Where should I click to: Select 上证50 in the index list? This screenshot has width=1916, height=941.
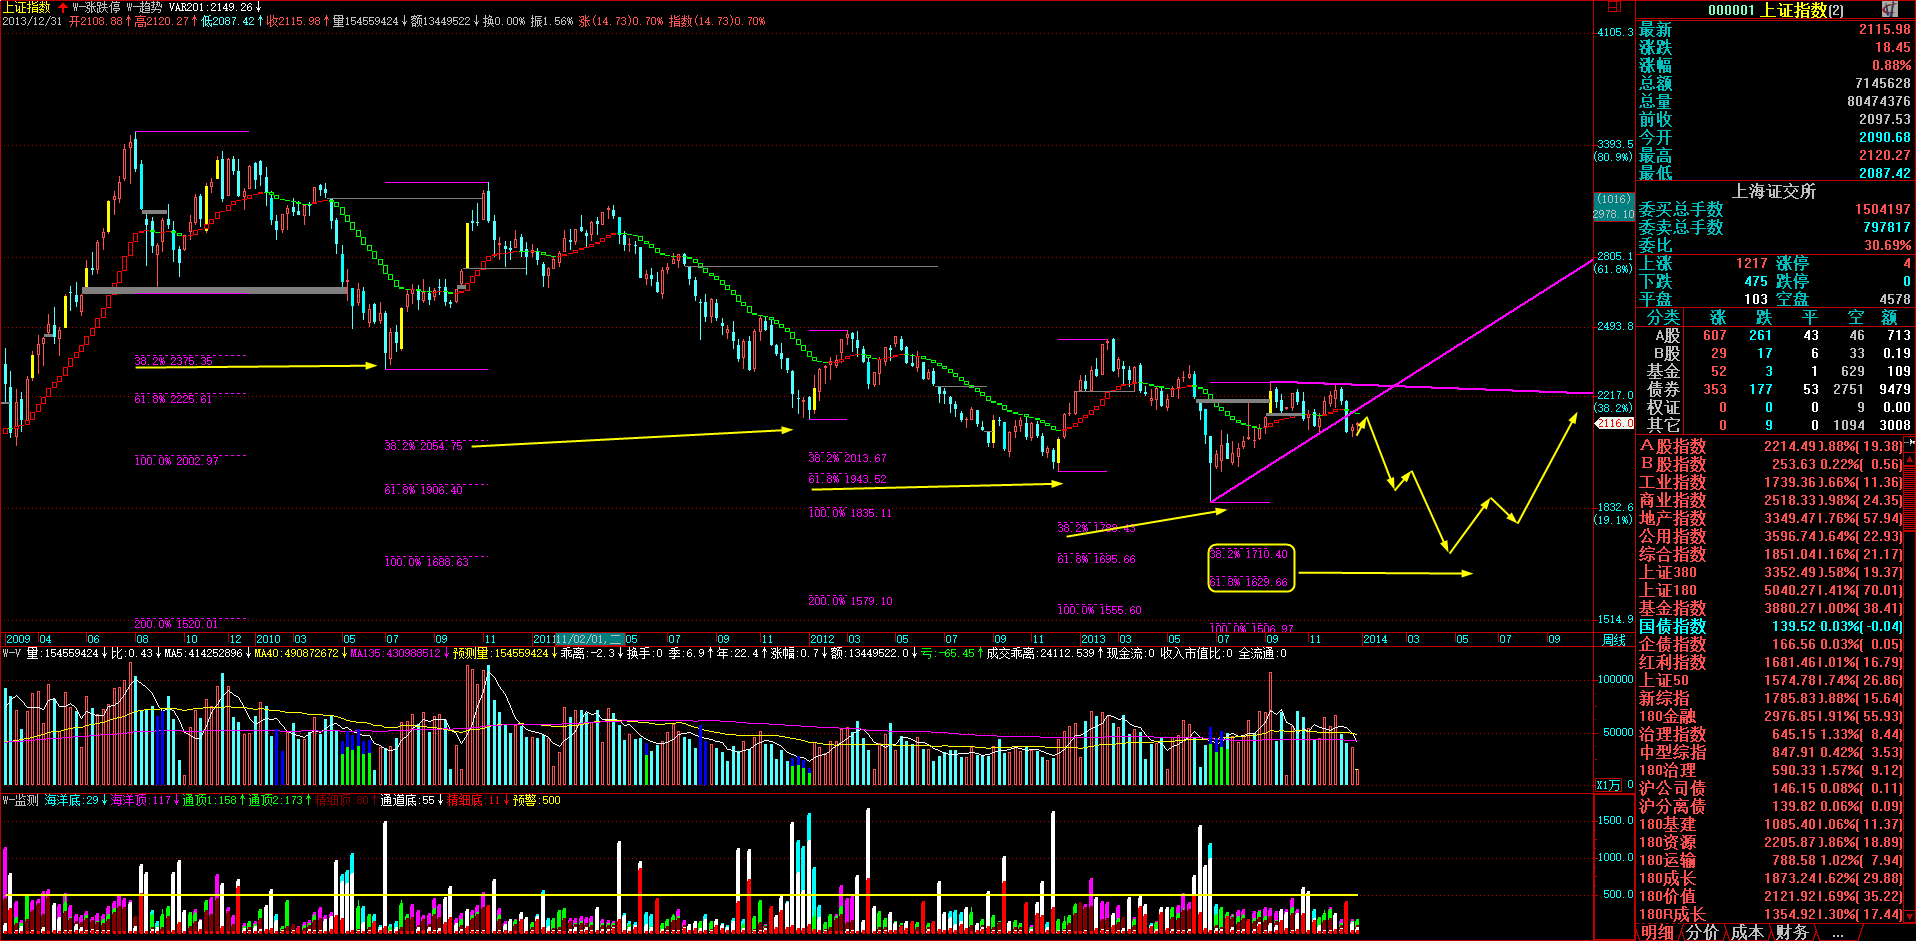pyautogui.click(x=1664, y=680)
